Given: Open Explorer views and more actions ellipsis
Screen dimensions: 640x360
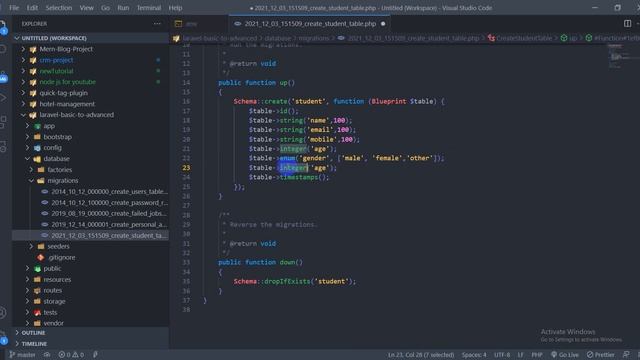Looking at the screenshot, I should (x=157, y=24).
